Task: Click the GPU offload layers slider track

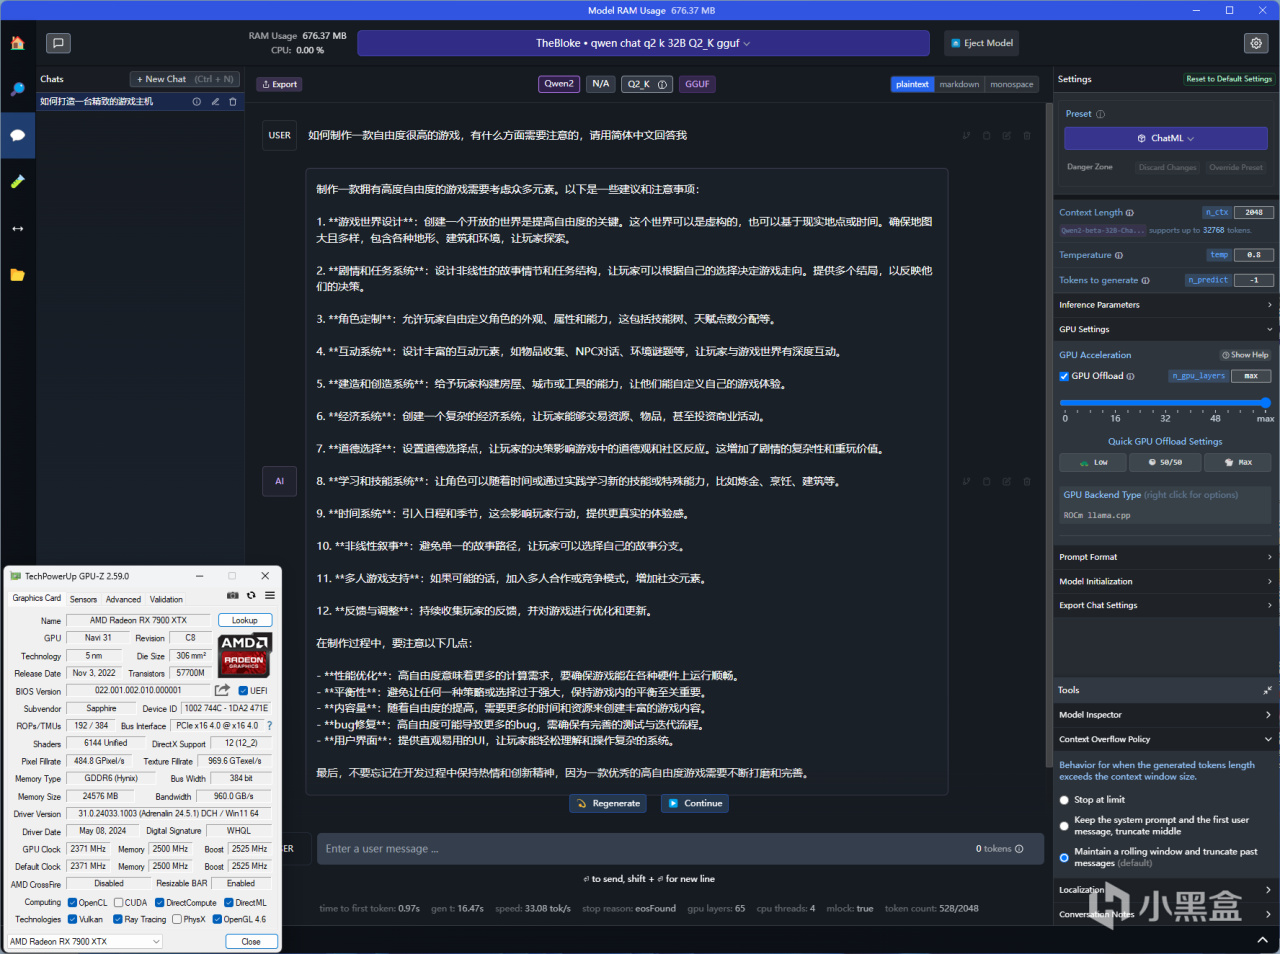Action: click(x=1165, y=403)
